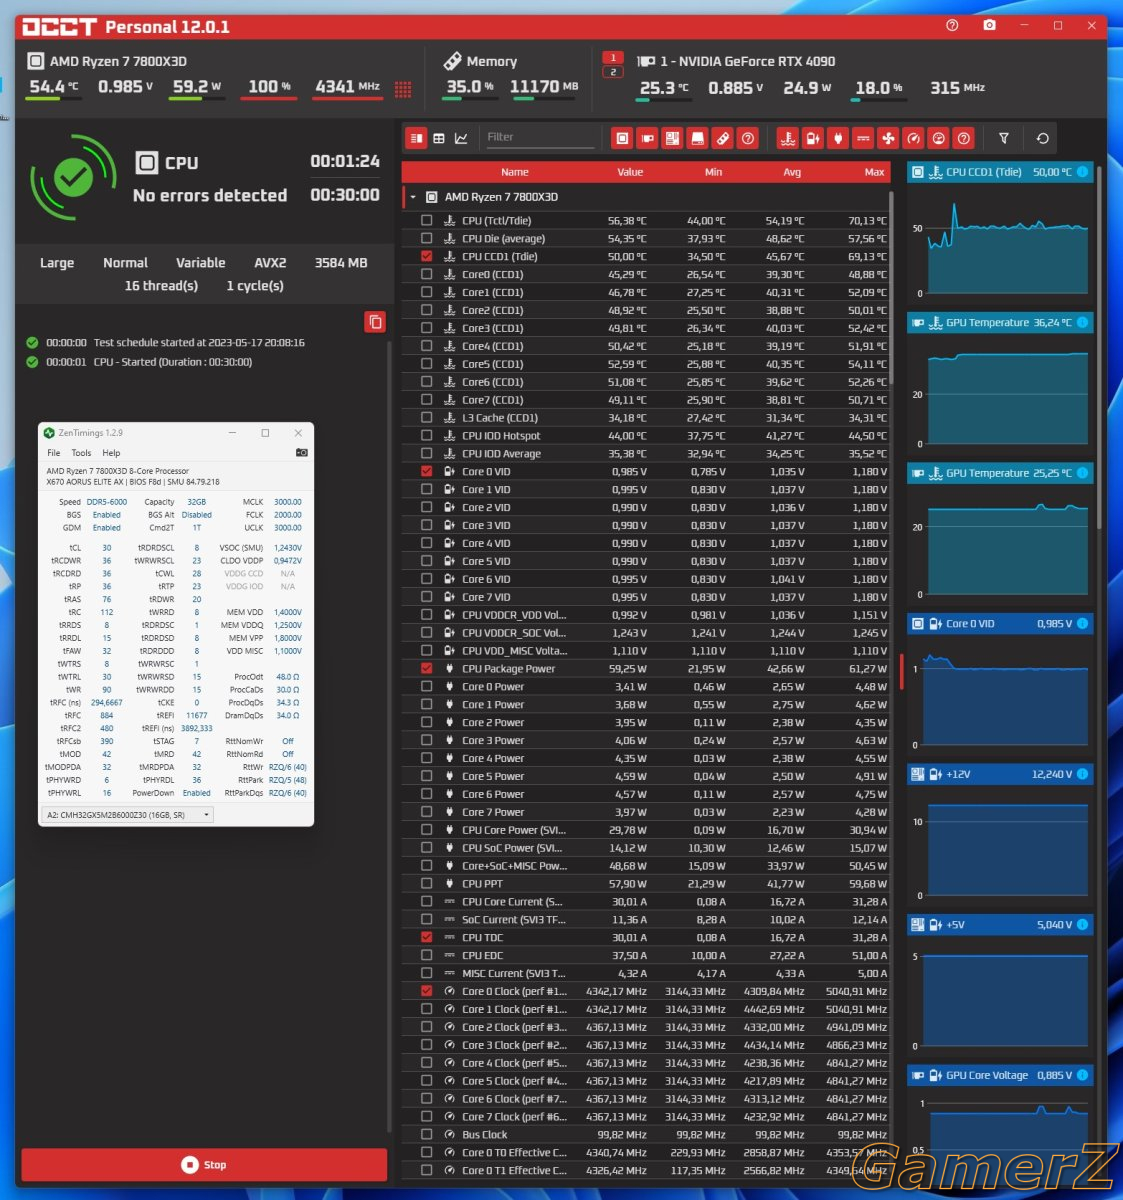Click the GPU Temperature 36,24 °C graph header

coord(1000,323)
